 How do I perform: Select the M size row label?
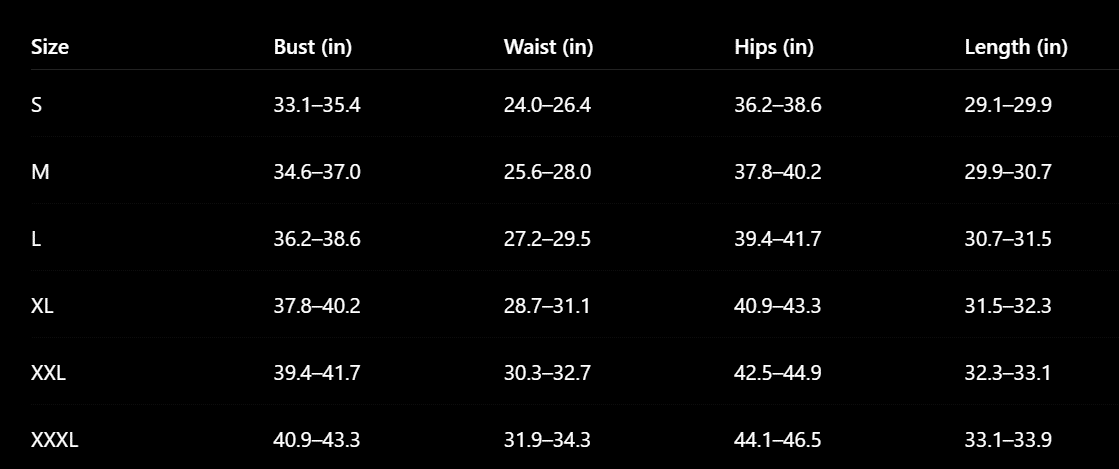(40, 172)
